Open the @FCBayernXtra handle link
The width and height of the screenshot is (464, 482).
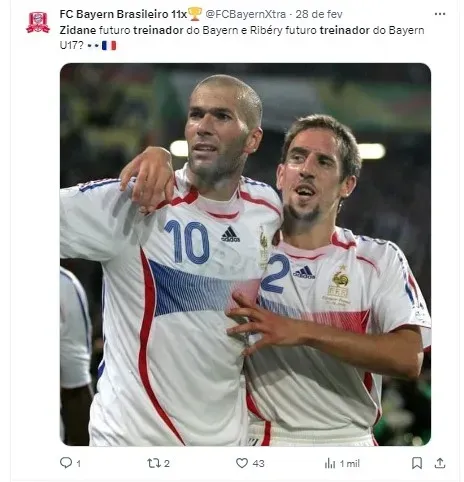(246, 14)
